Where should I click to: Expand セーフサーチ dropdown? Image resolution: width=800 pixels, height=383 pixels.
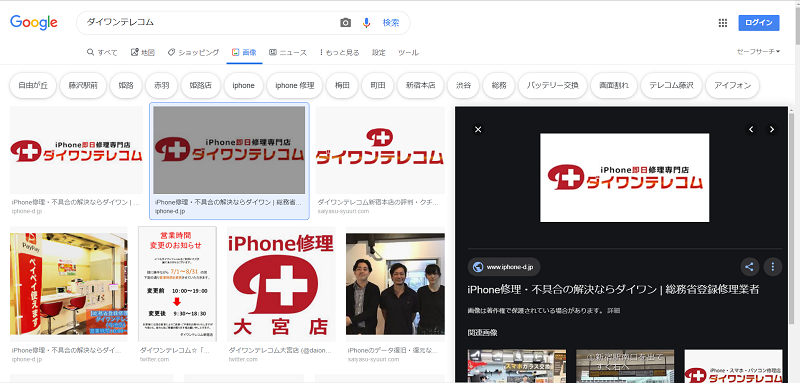tap(758, 52)
